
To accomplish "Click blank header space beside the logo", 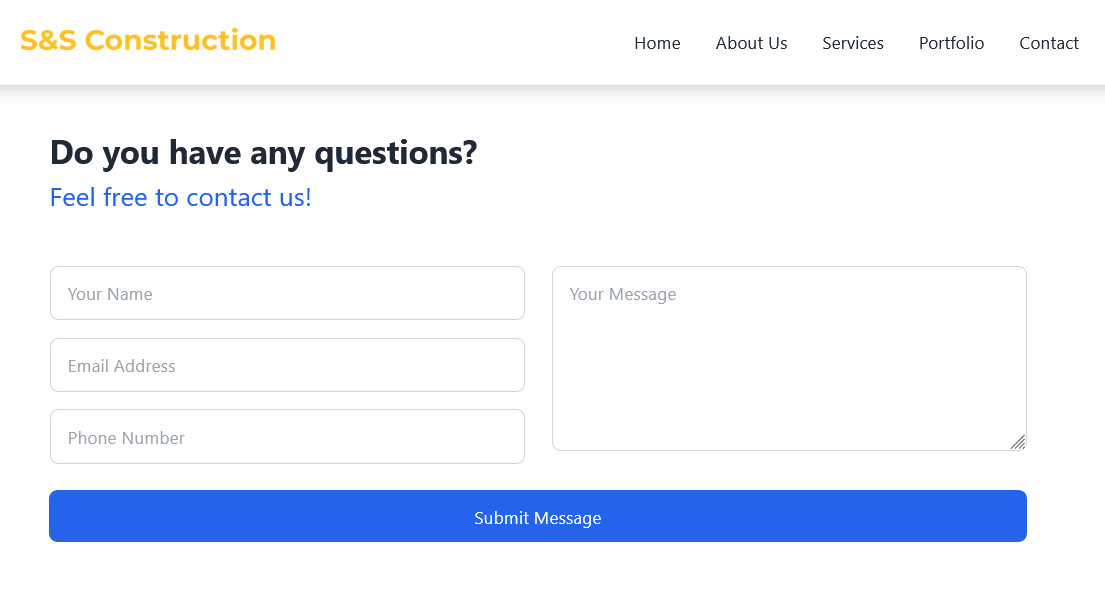I will pos(451,42).
